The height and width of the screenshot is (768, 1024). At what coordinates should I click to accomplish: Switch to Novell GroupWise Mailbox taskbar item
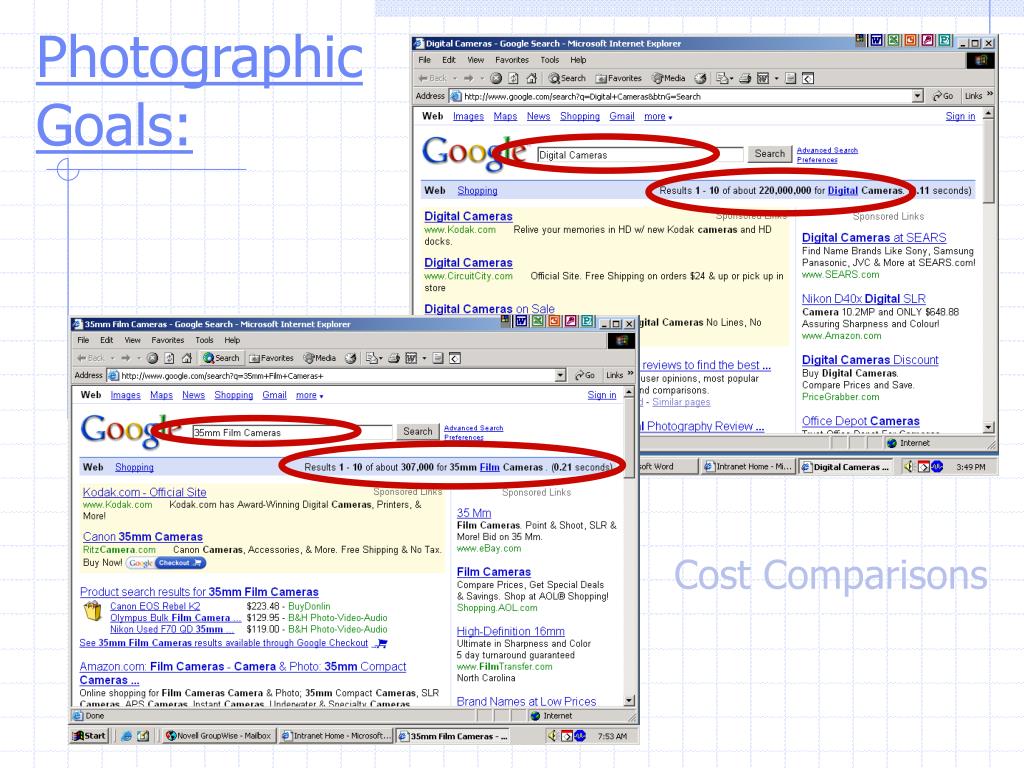[217, 735]
